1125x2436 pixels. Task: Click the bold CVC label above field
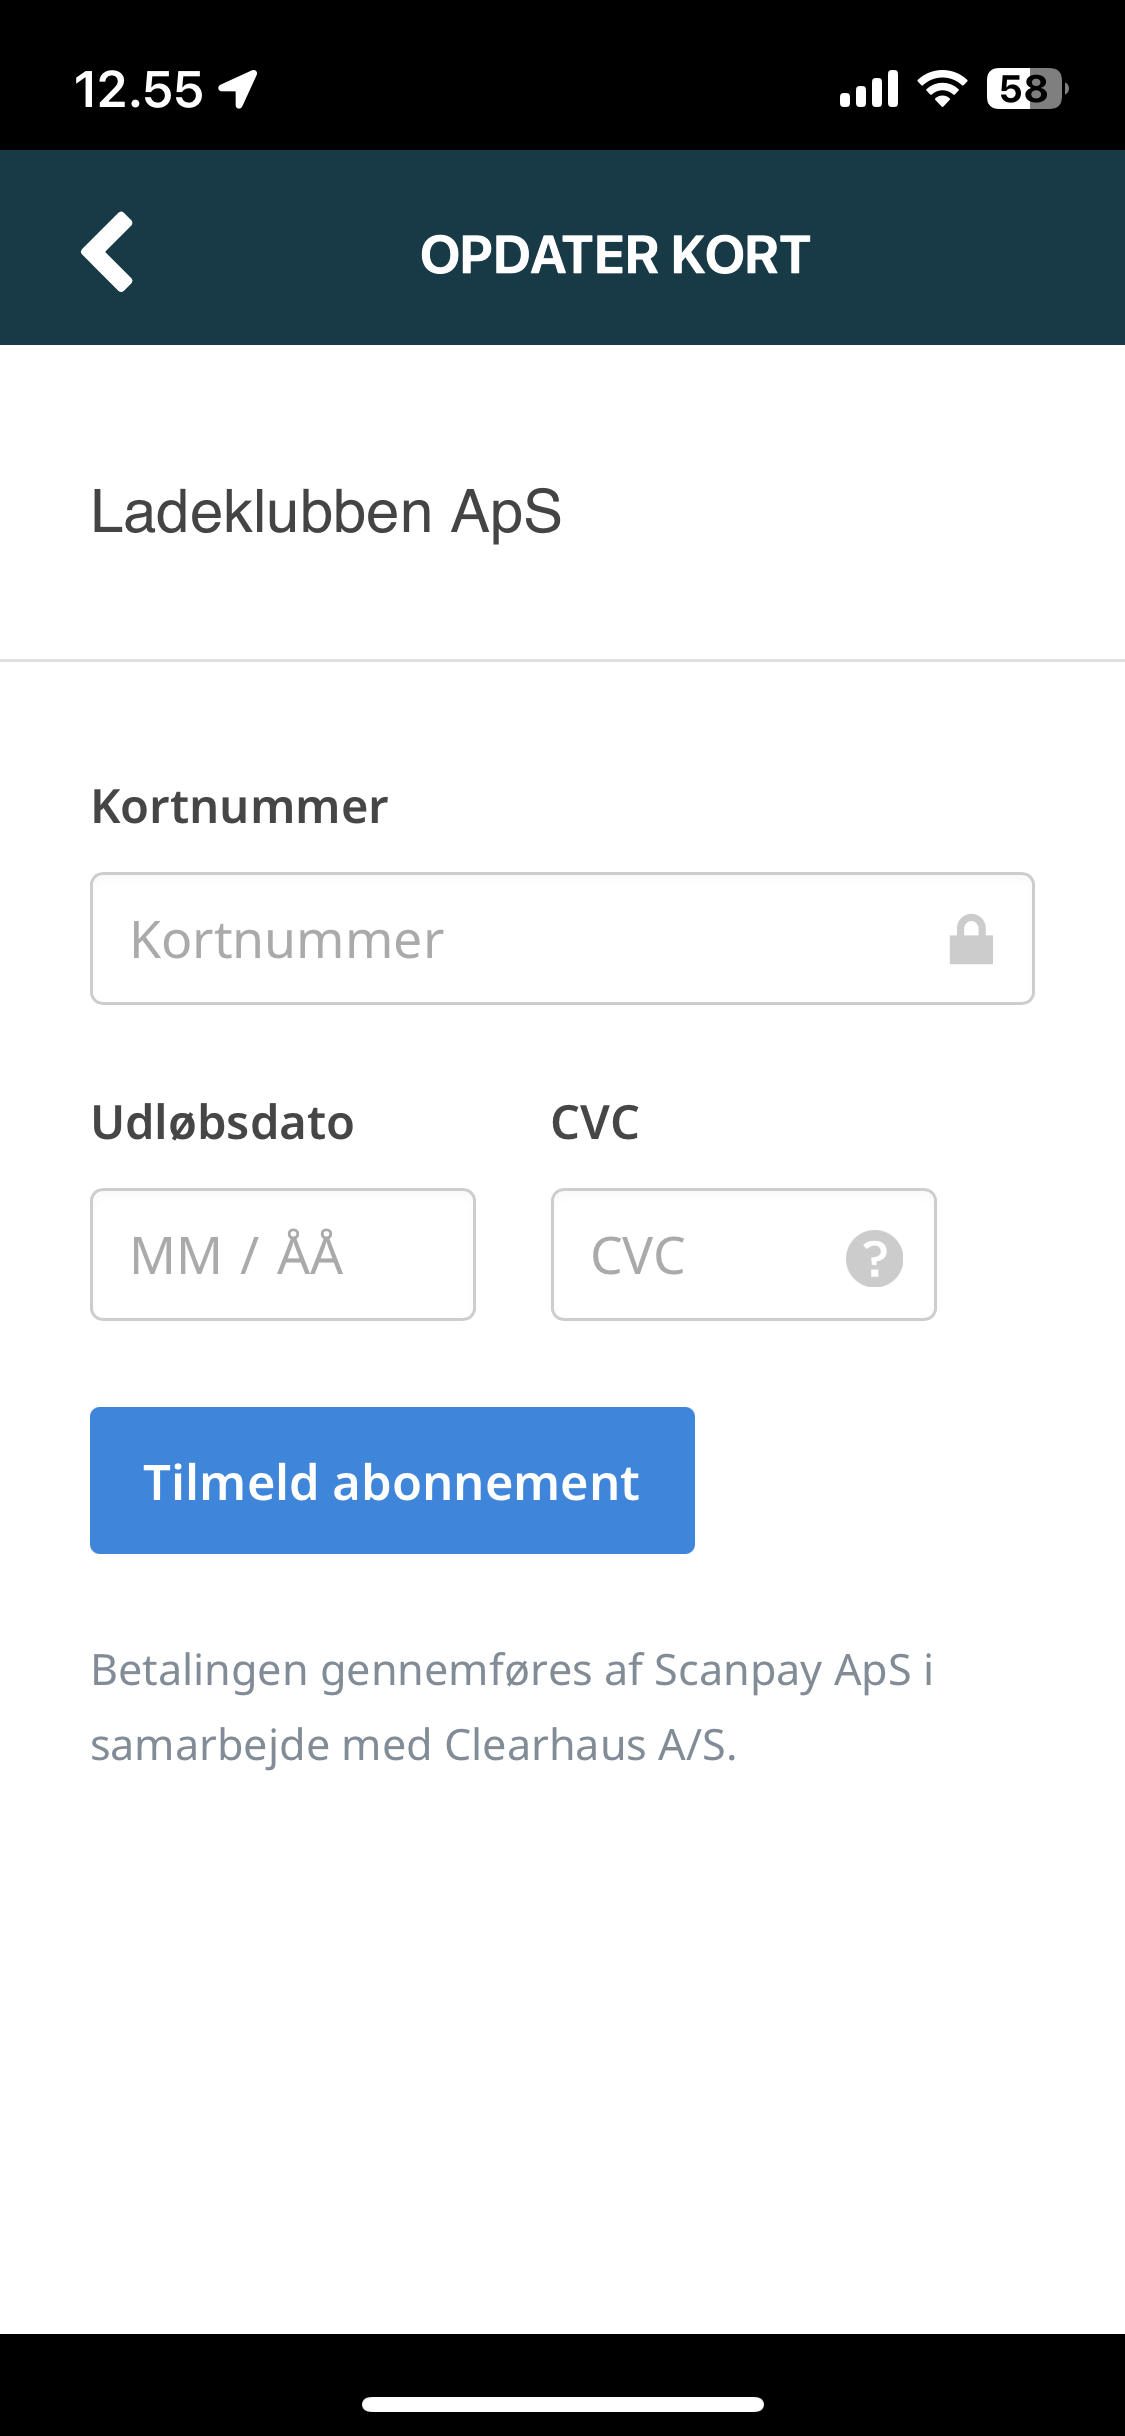[x=595, y=1122]
